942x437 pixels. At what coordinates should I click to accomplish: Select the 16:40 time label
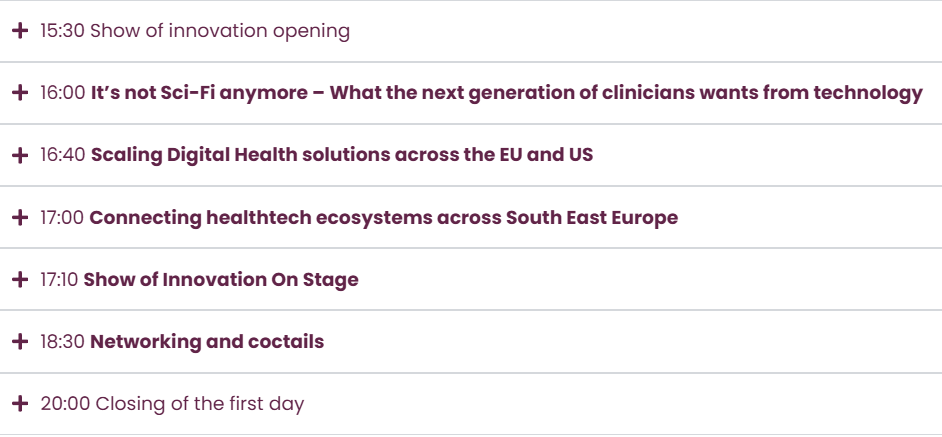(62, 155)
